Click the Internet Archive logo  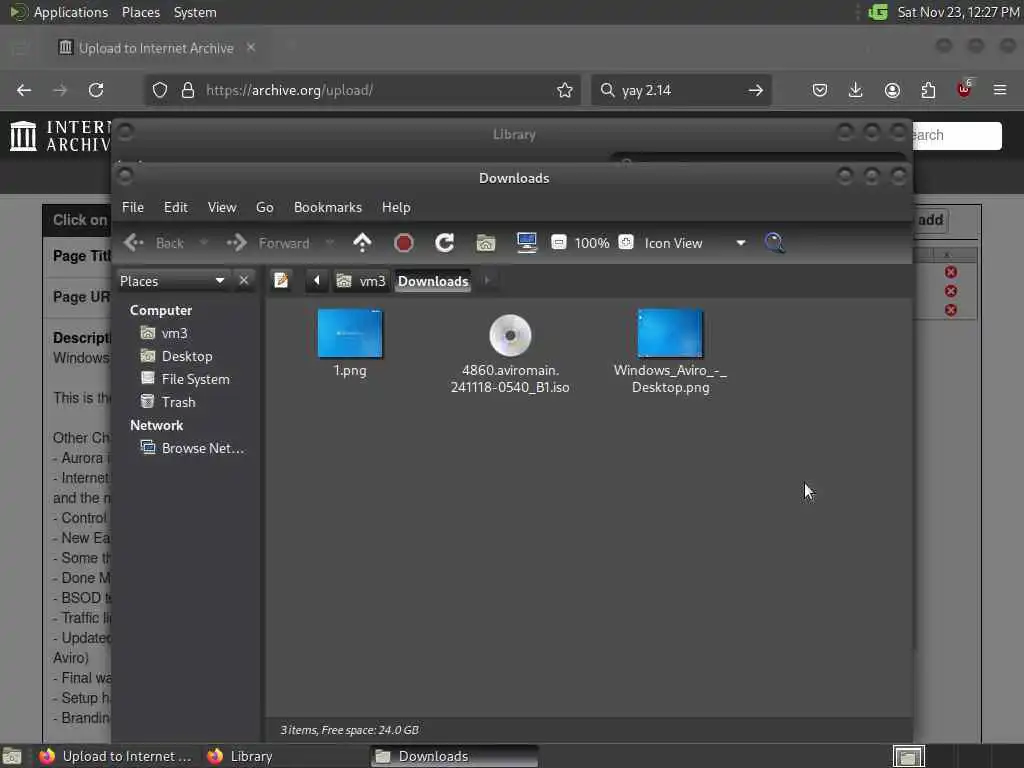[60, 136]
